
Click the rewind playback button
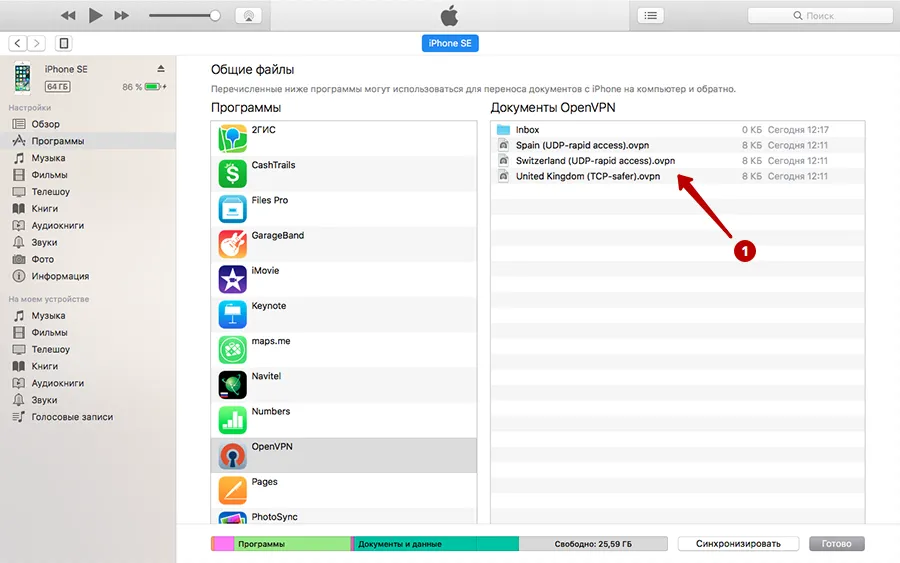[68, 15]
